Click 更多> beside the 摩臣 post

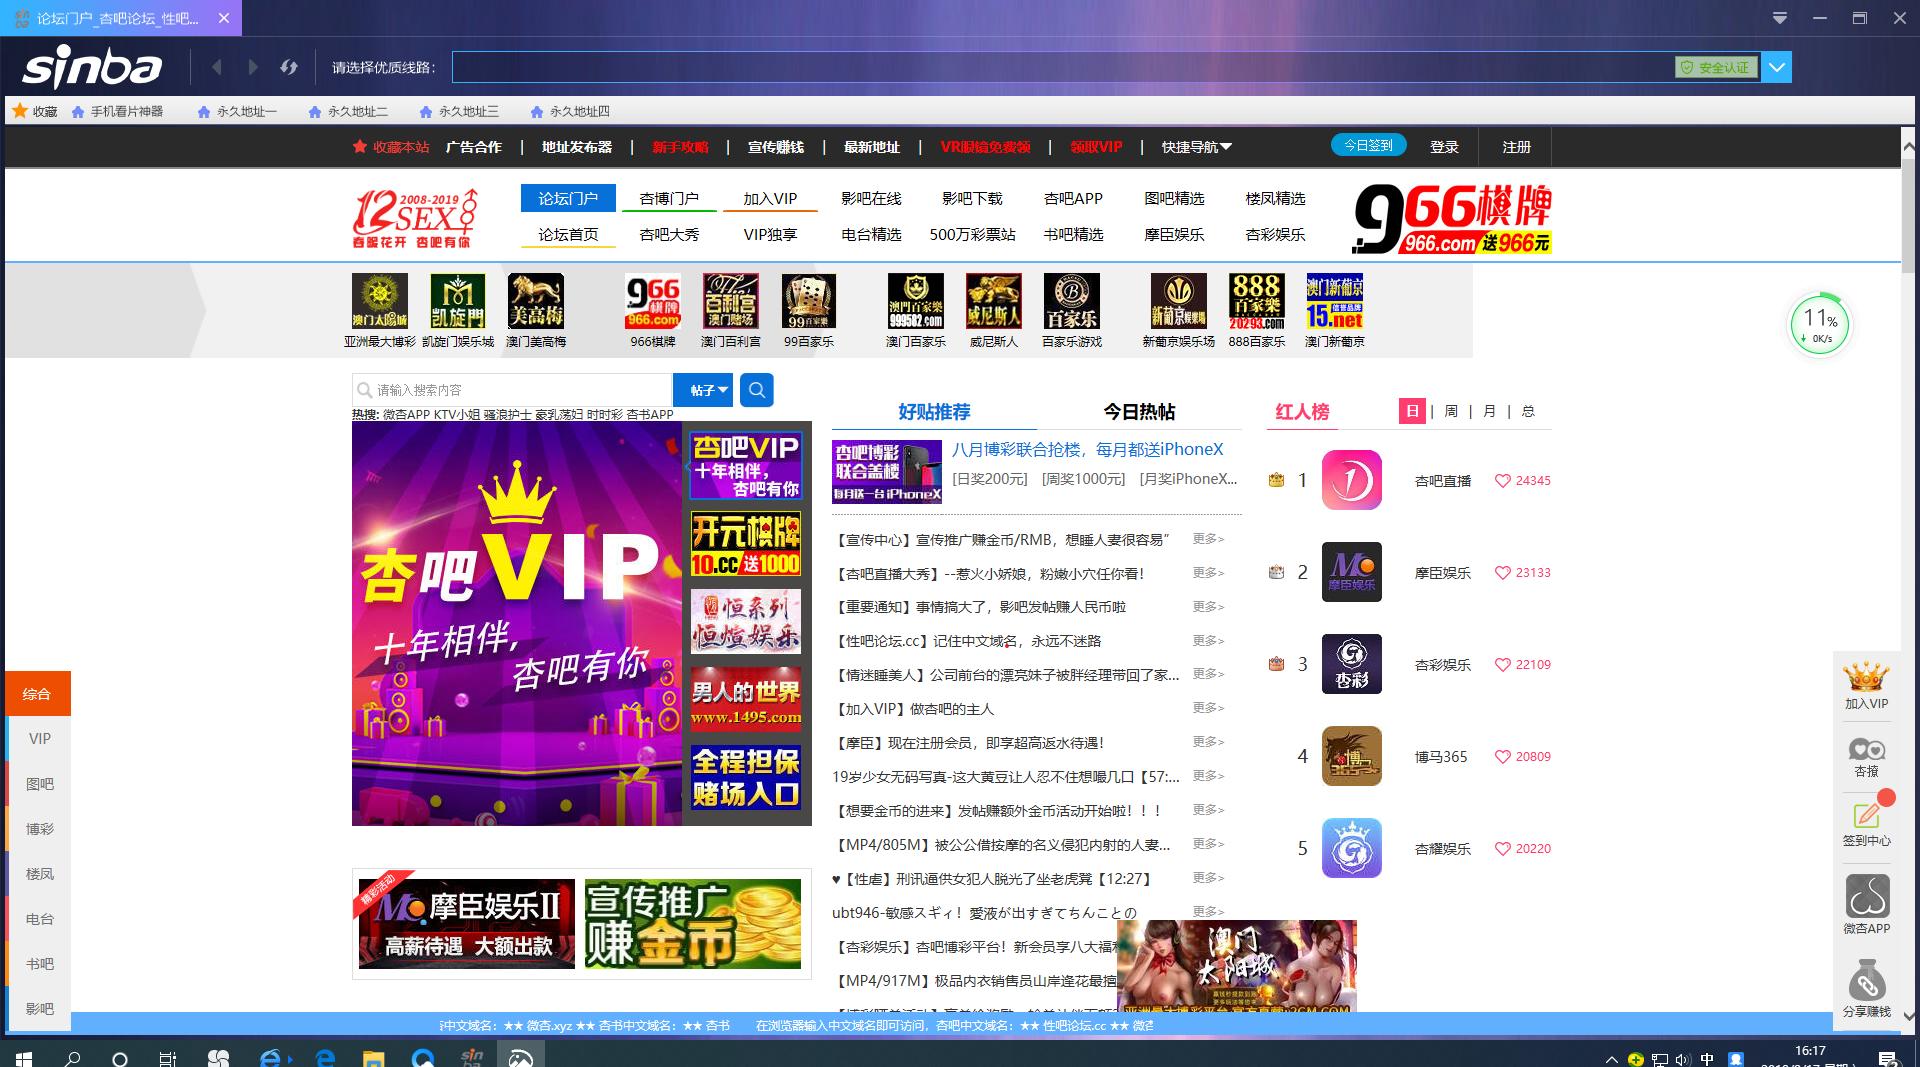[x=1208, y=742]
